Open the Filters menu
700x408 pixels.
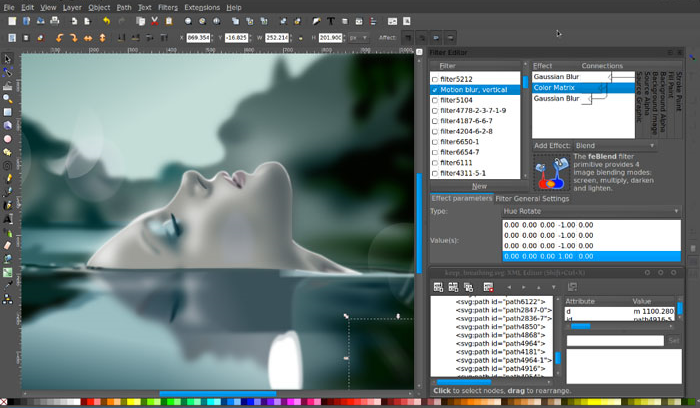point(167,7)
